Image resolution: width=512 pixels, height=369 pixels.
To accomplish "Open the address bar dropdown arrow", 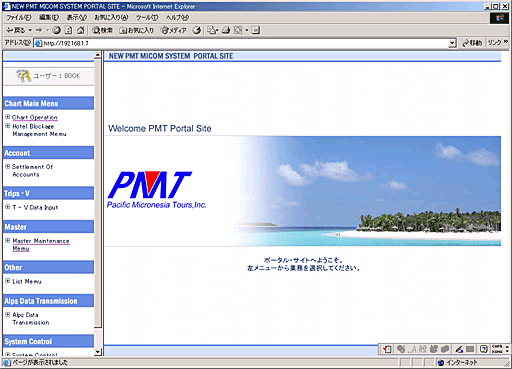I will (x=452, y=43).
